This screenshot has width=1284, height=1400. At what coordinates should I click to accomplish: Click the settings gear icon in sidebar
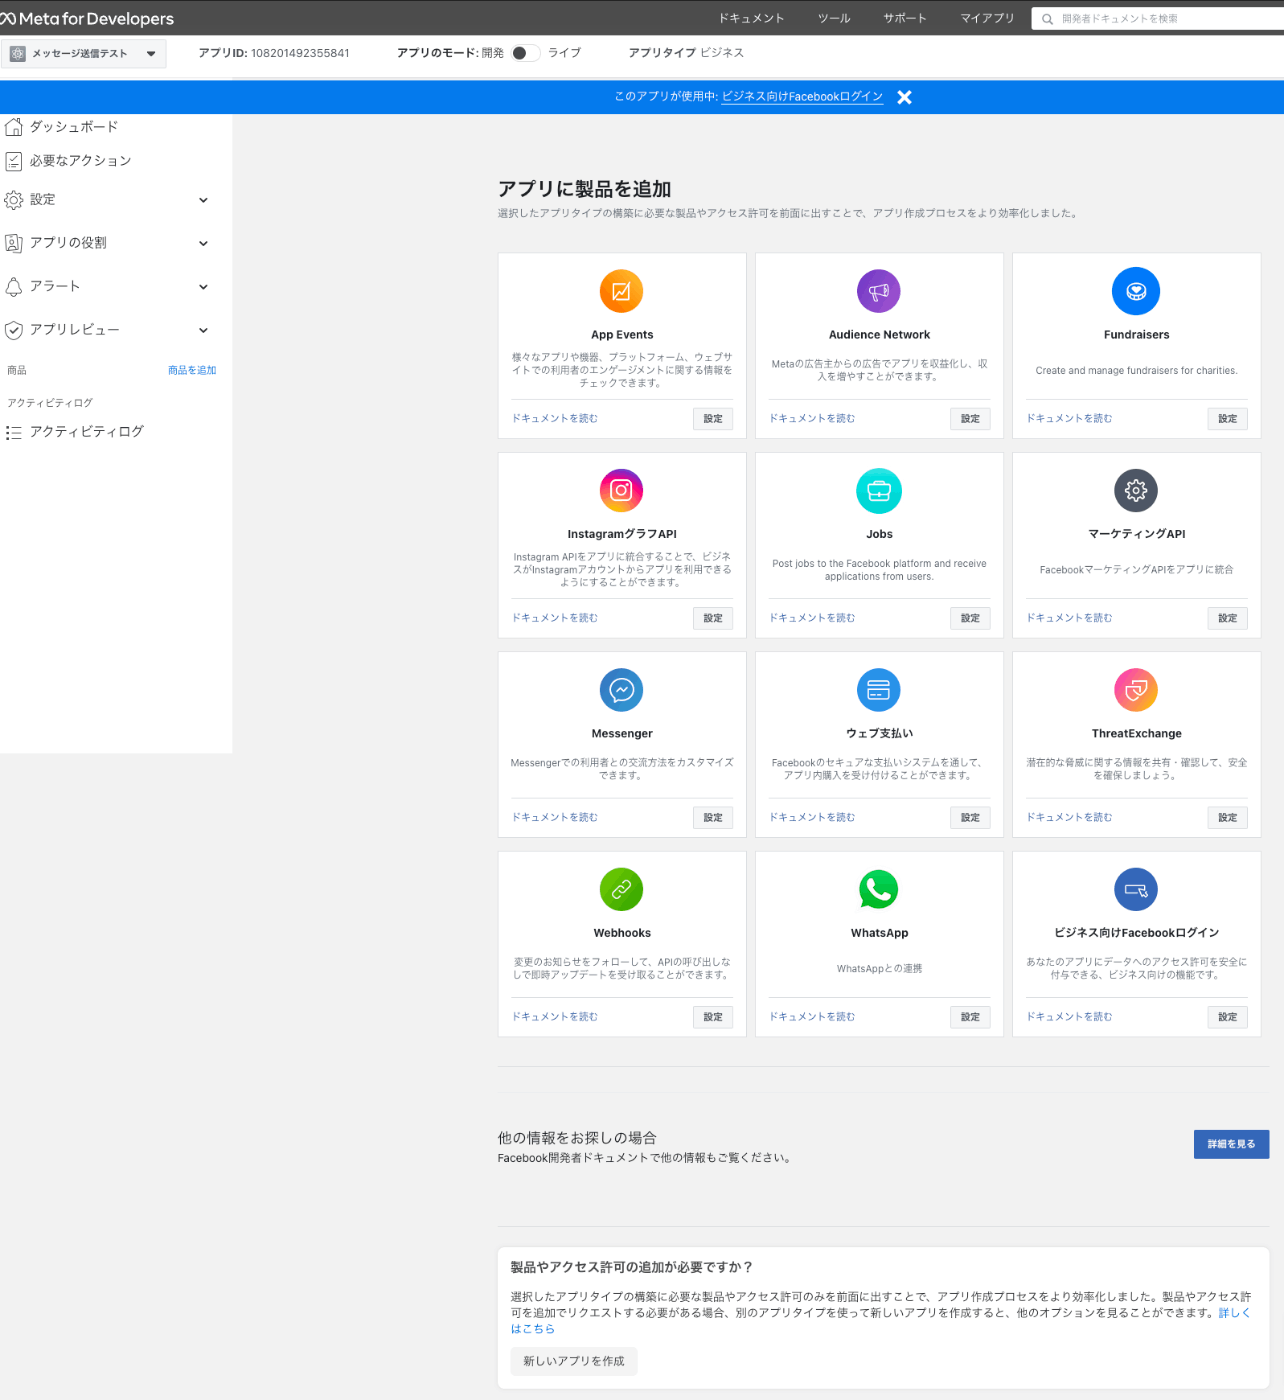14,200
